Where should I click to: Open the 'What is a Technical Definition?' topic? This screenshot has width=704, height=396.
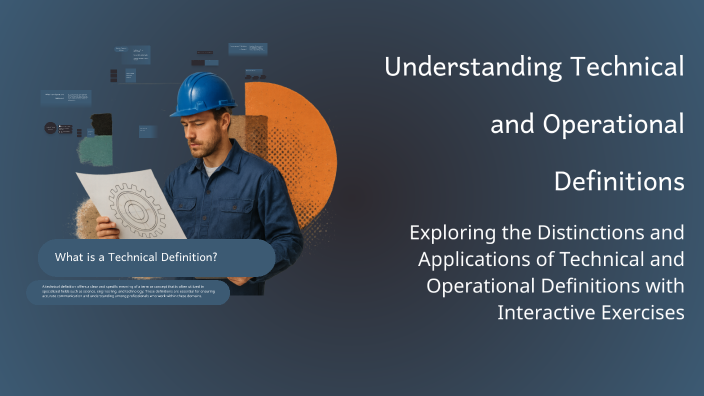point(157,258)
